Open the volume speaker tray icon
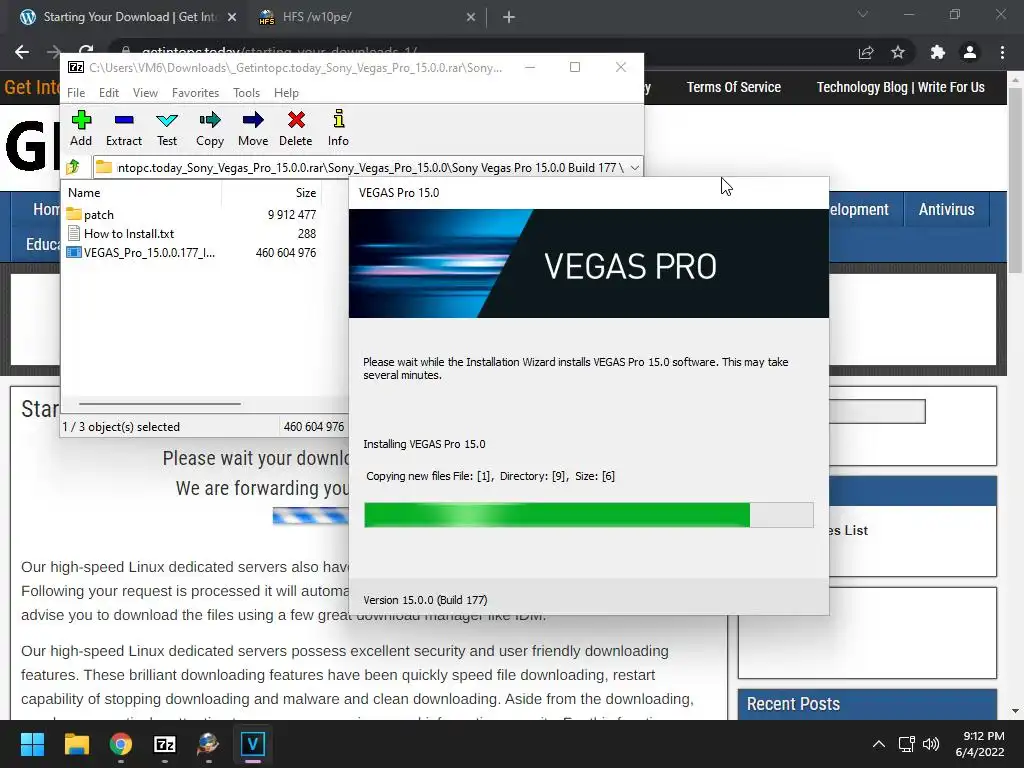The image size is (1024, 768). (931, 744)
